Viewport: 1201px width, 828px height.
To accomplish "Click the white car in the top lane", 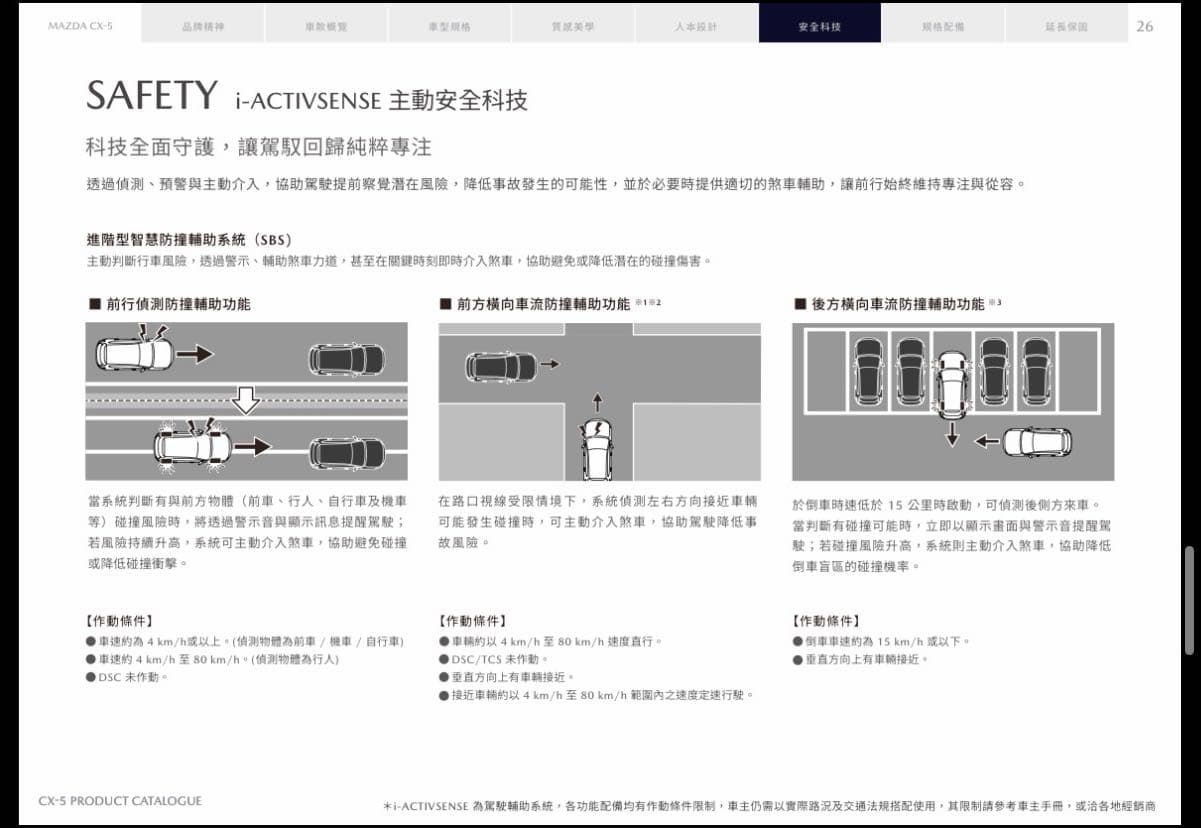I will tap(134, 353).
